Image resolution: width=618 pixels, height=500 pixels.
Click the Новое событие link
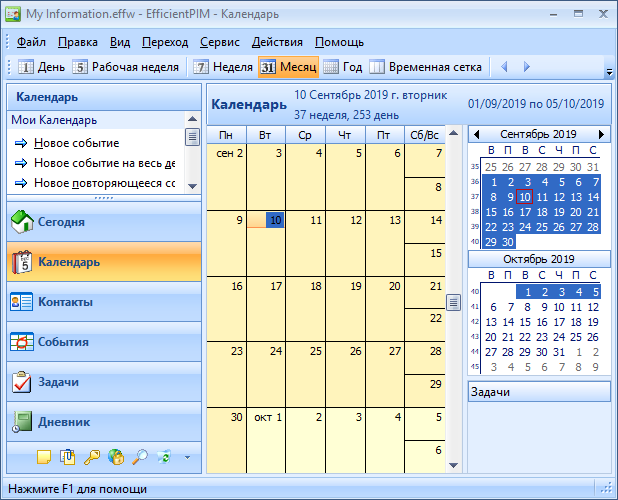click(76, 143)
